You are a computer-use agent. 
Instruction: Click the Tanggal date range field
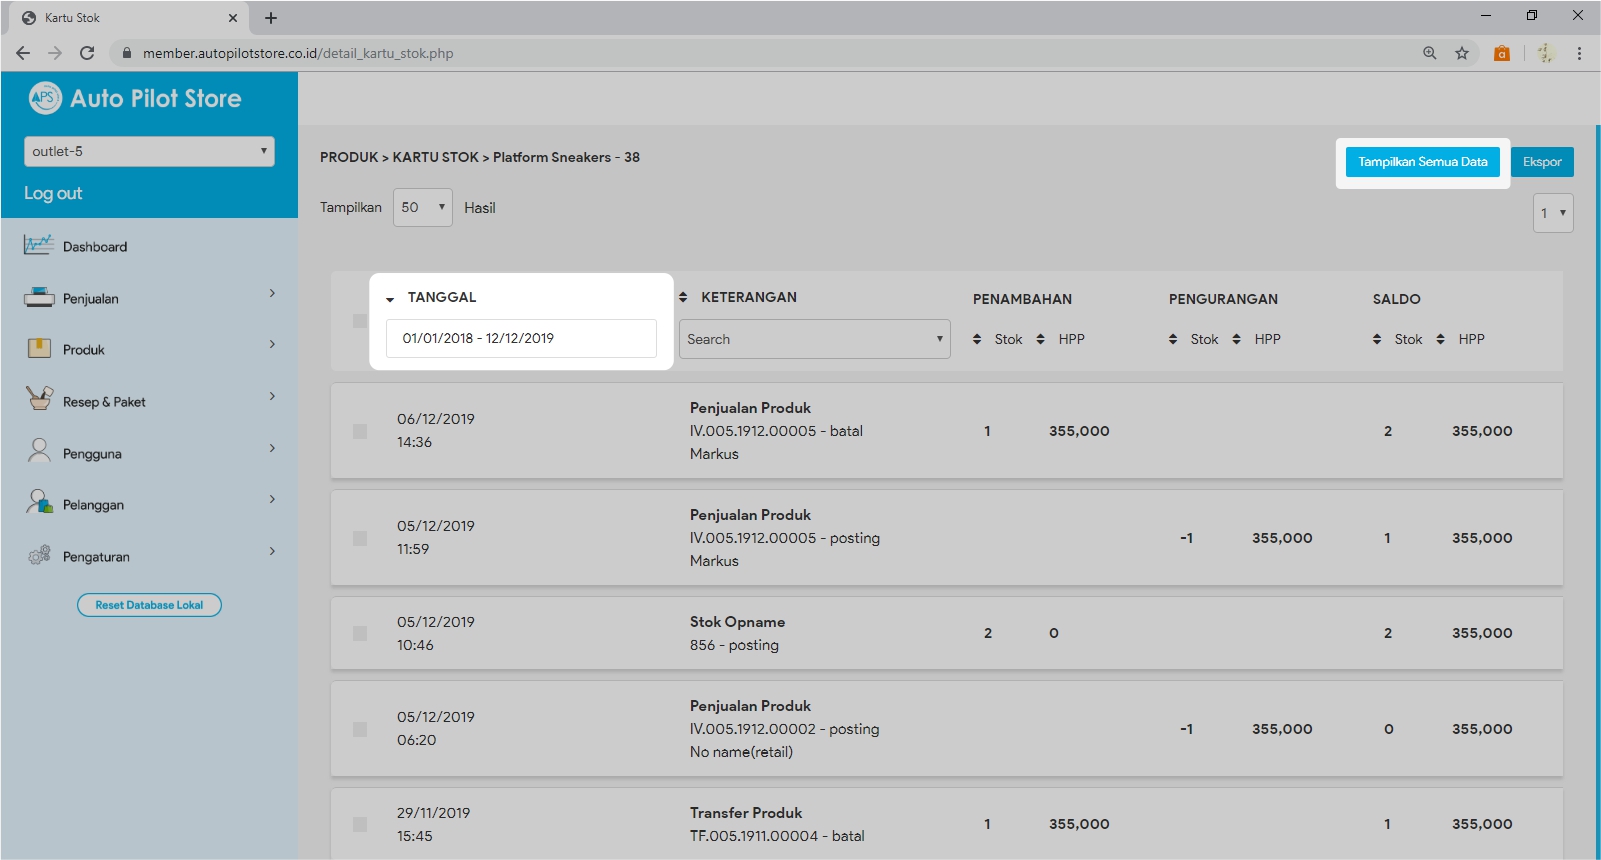(521, 338)
